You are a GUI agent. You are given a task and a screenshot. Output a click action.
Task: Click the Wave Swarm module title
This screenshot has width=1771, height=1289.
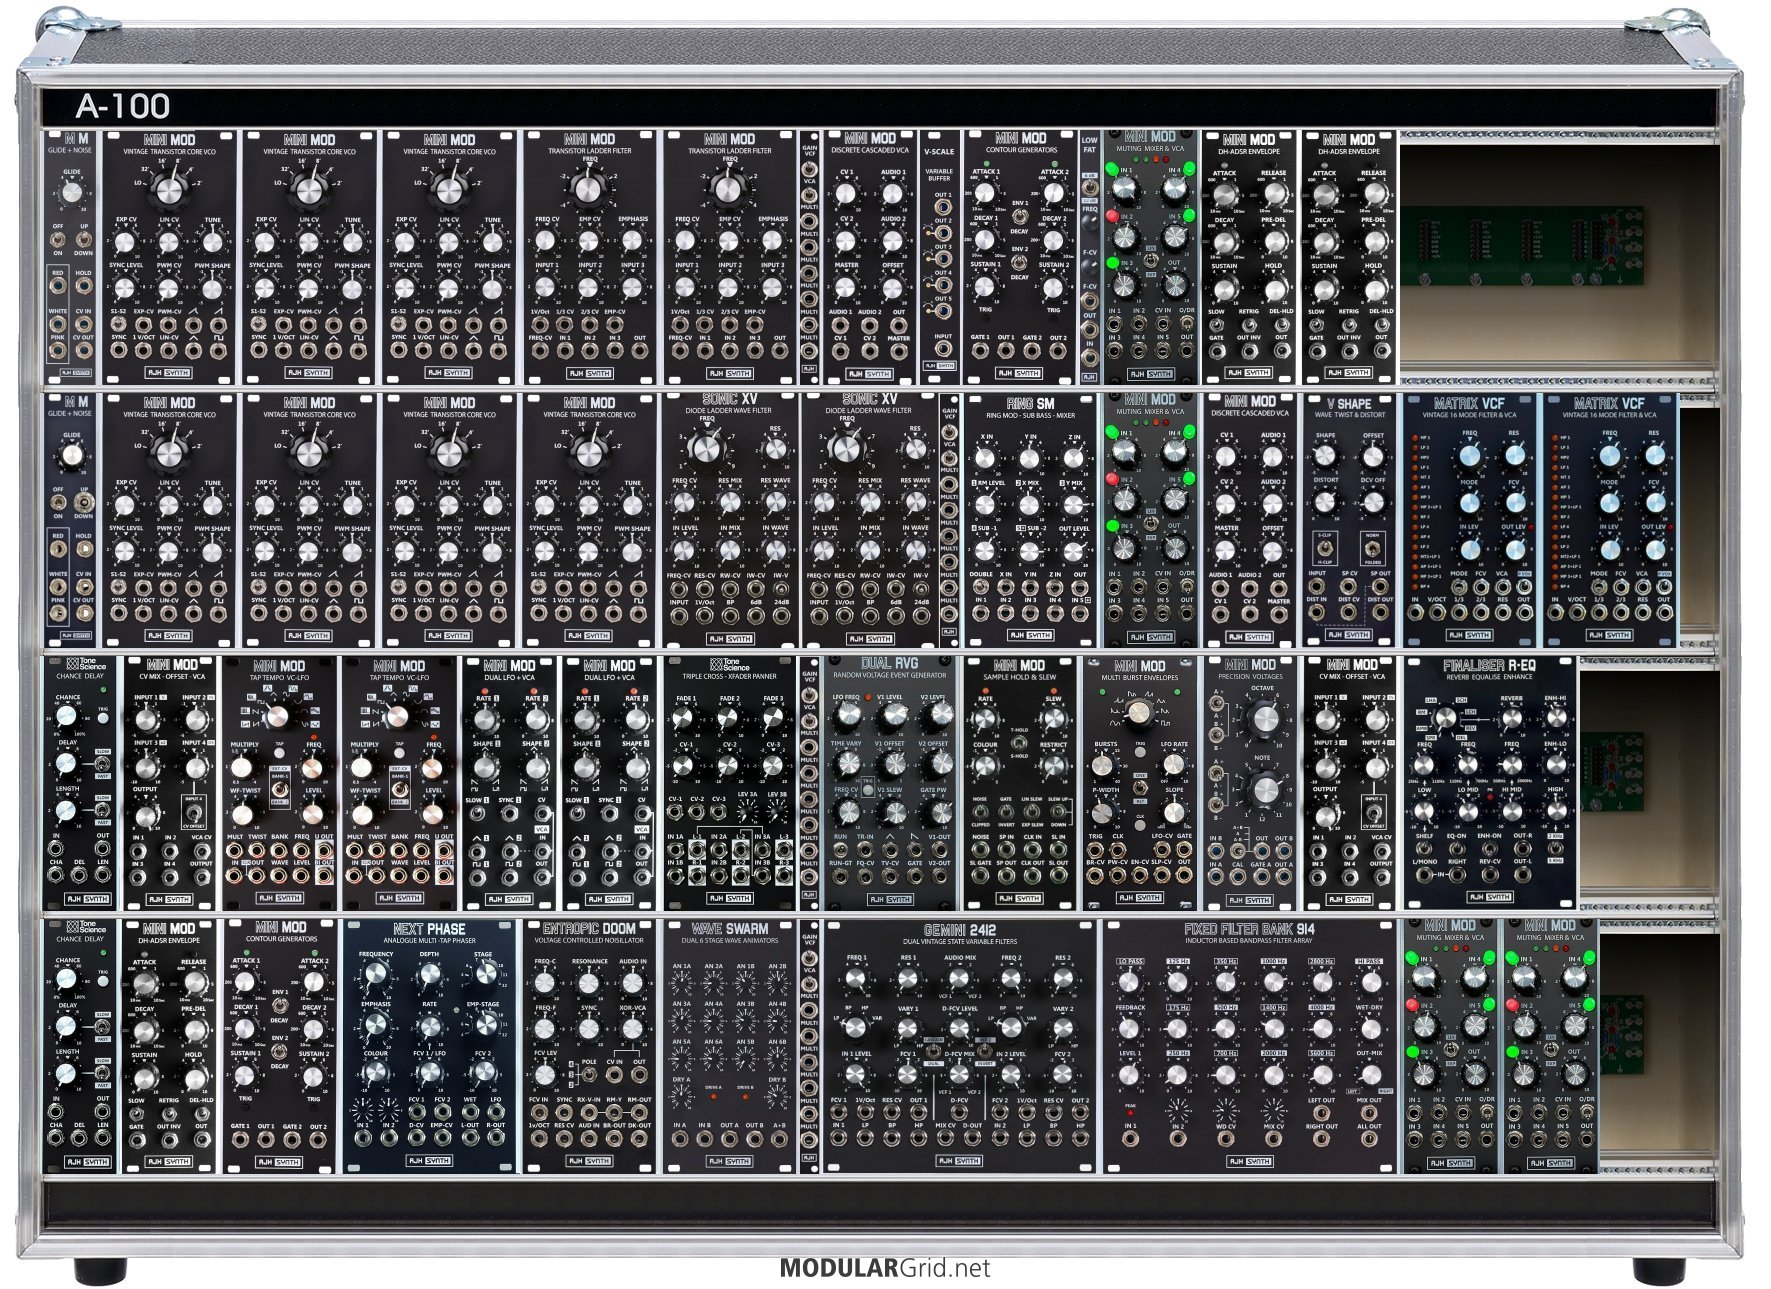729,929
